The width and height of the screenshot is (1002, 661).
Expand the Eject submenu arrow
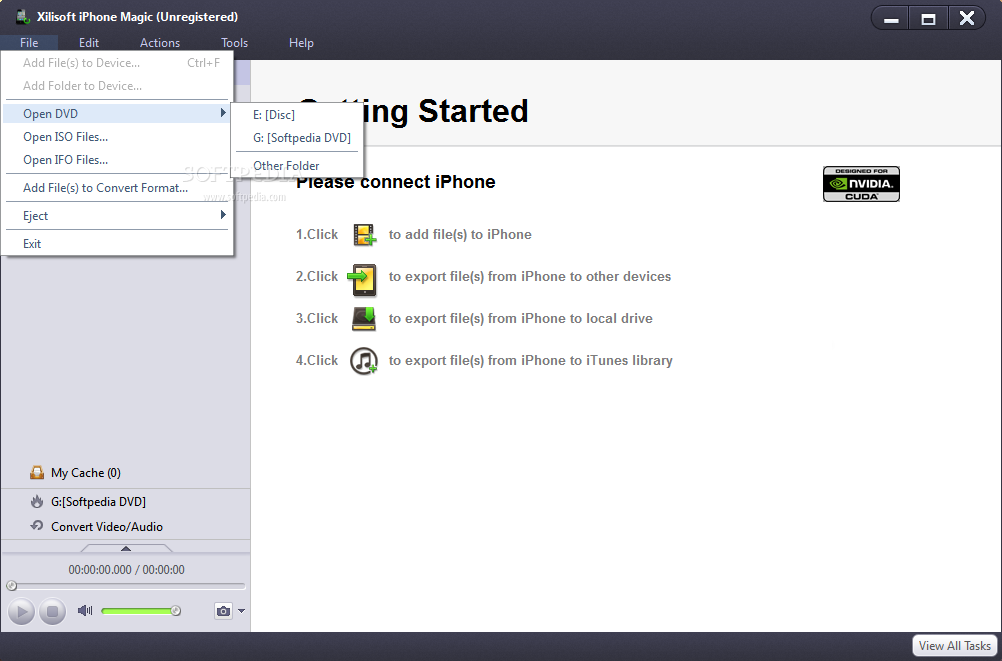tap(222, 215)
